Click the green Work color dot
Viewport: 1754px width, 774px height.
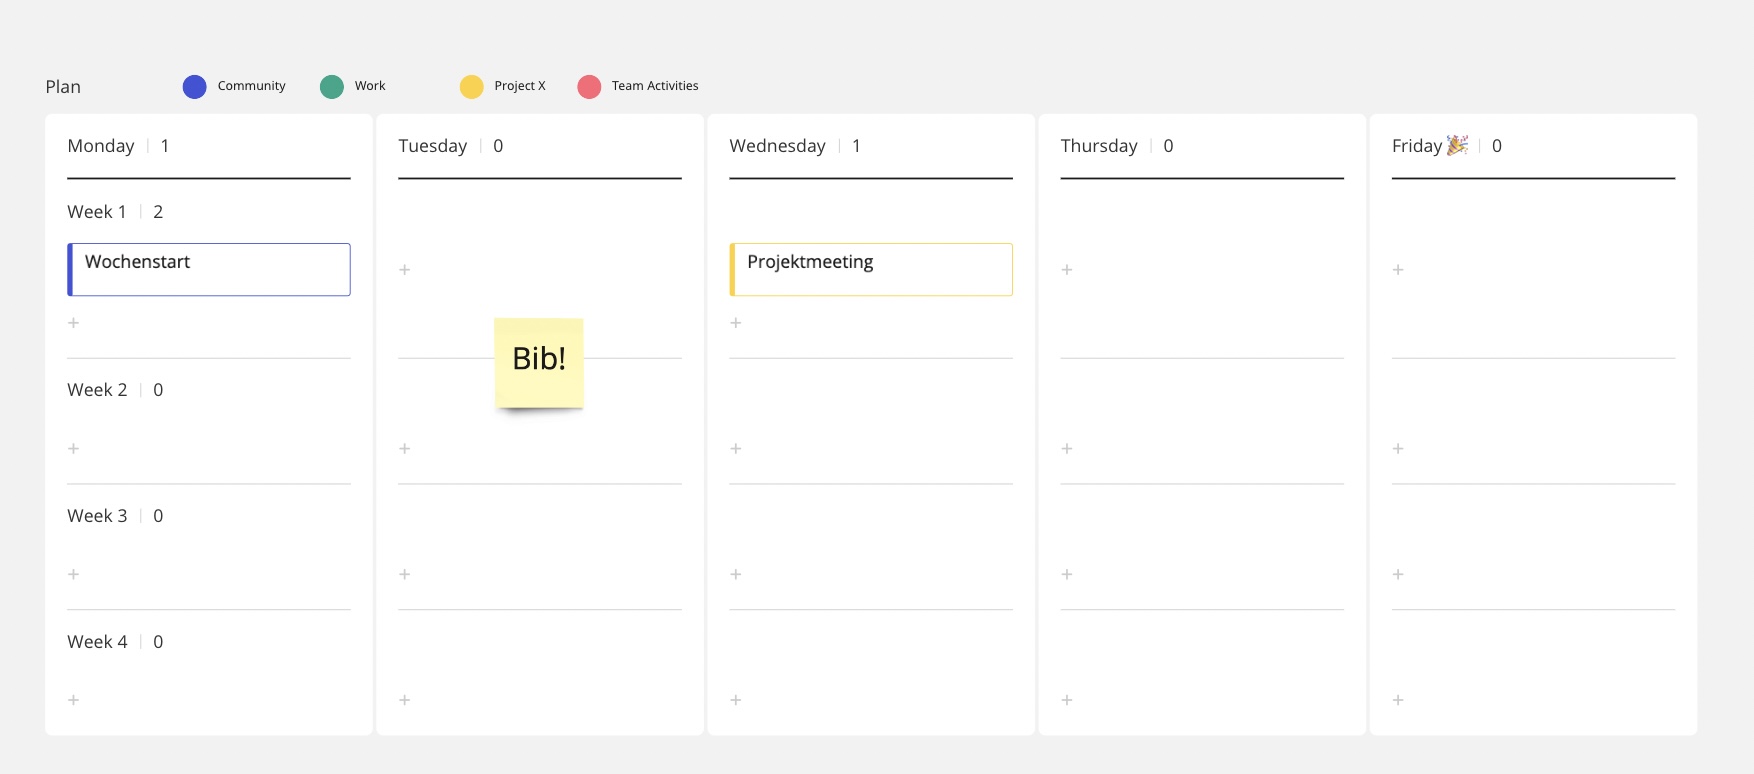point(332,87)
